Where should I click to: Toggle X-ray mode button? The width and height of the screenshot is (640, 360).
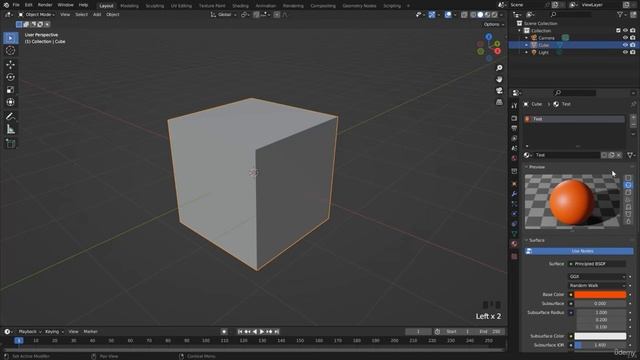(464, 15)
